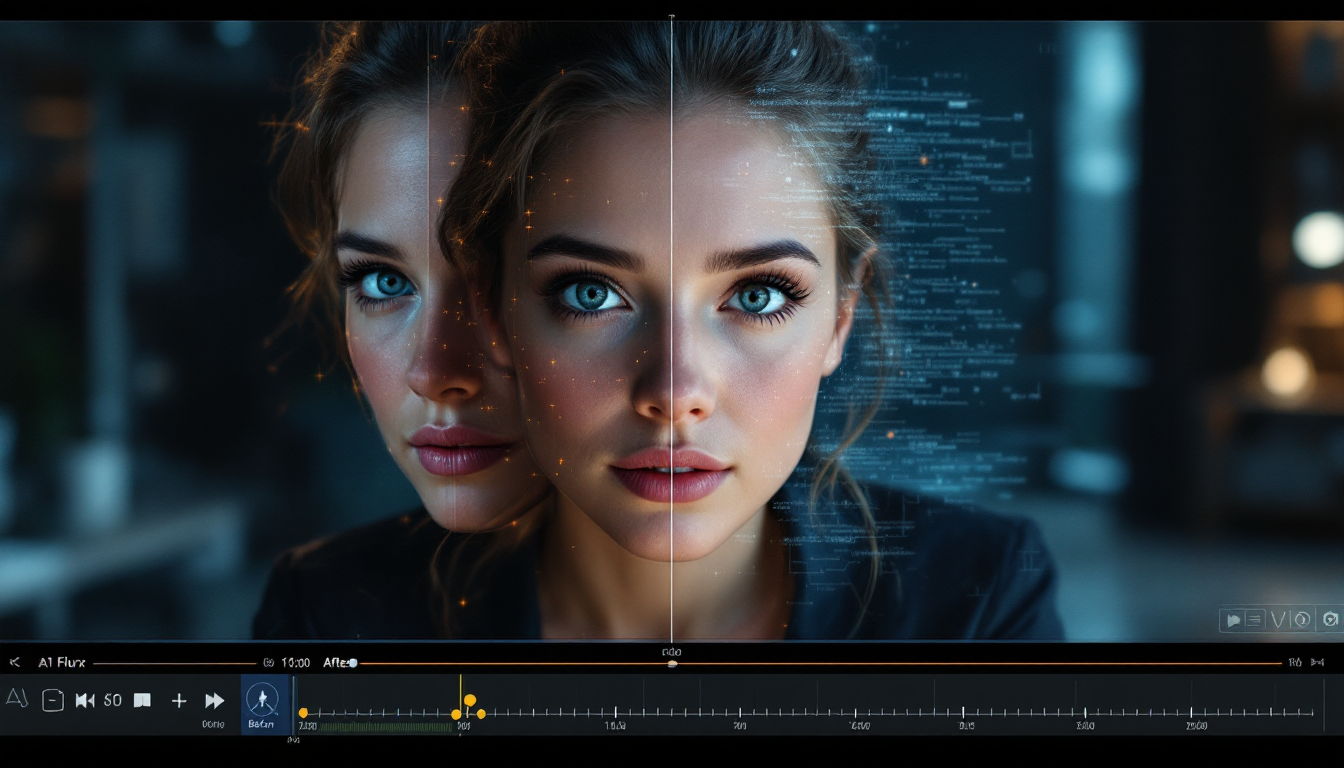Select the yellow keyframe marker on the timeline
This screenshot has width=1344, height=768.
(x=471, y=701)
